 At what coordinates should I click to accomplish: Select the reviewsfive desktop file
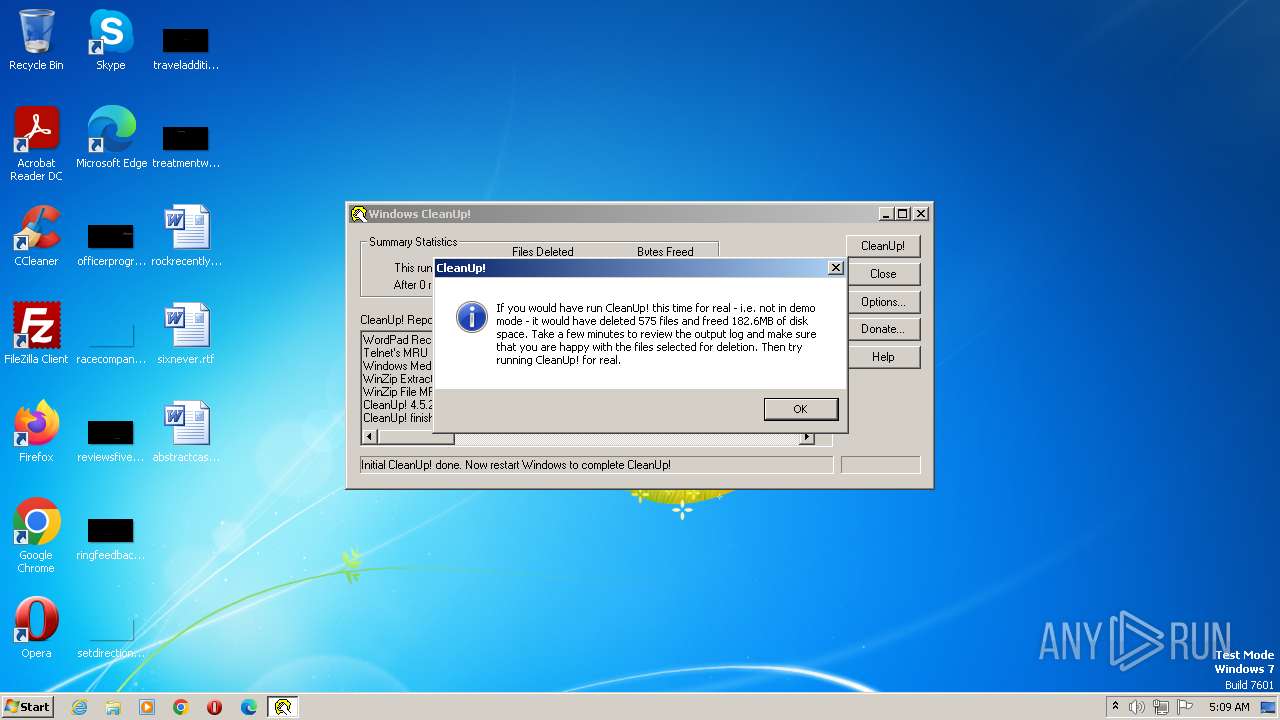coord(111,440)
